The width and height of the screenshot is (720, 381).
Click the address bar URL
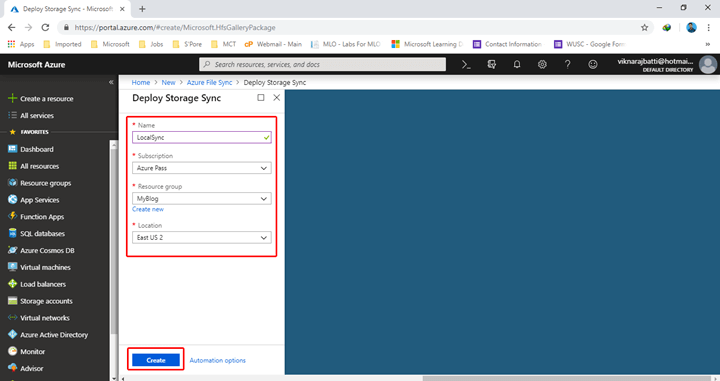coord(175,28)
